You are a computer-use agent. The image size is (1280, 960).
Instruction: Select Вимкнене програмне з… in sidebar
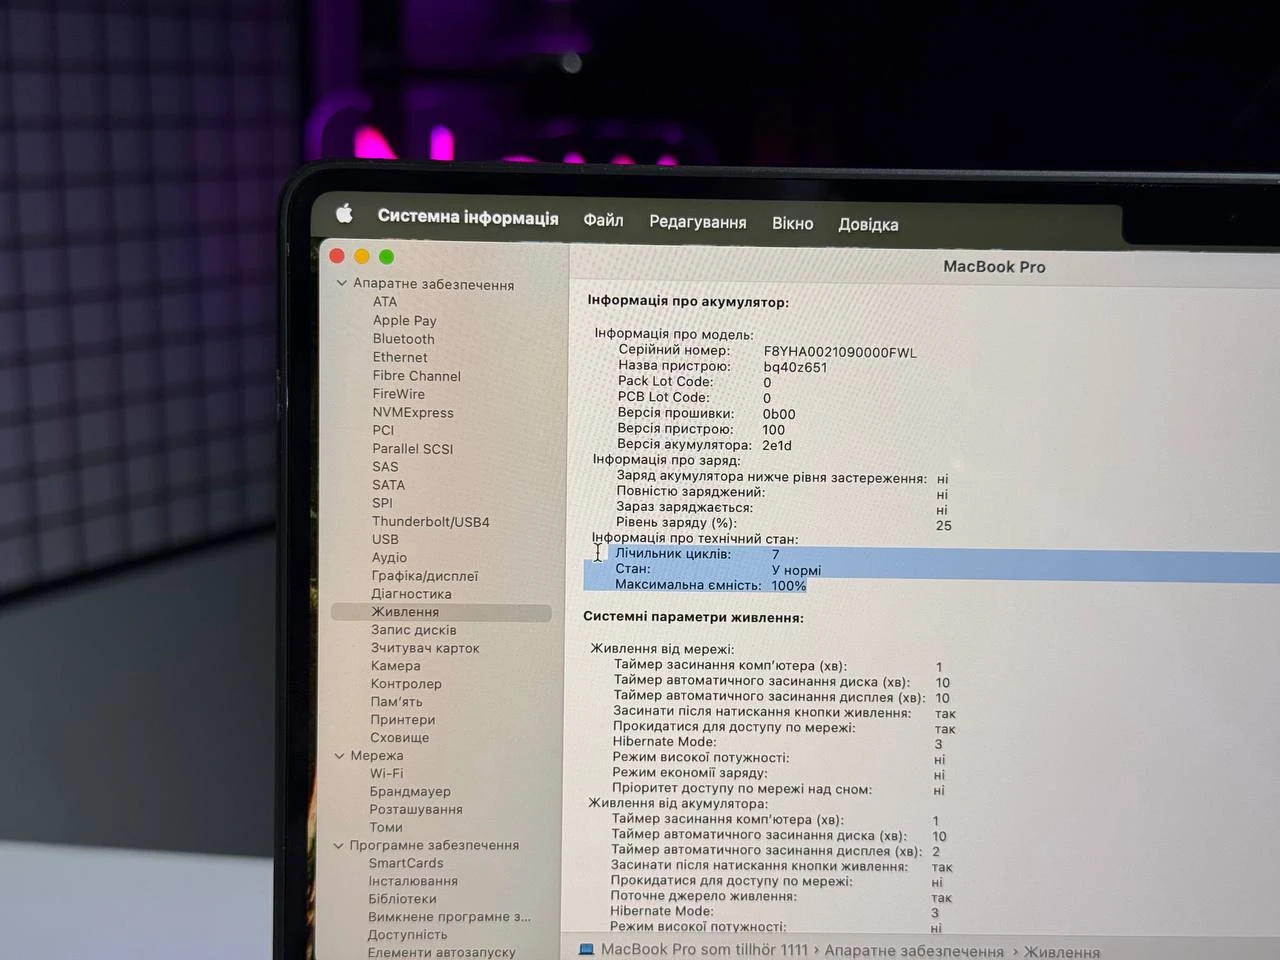[x=450, y=918]
